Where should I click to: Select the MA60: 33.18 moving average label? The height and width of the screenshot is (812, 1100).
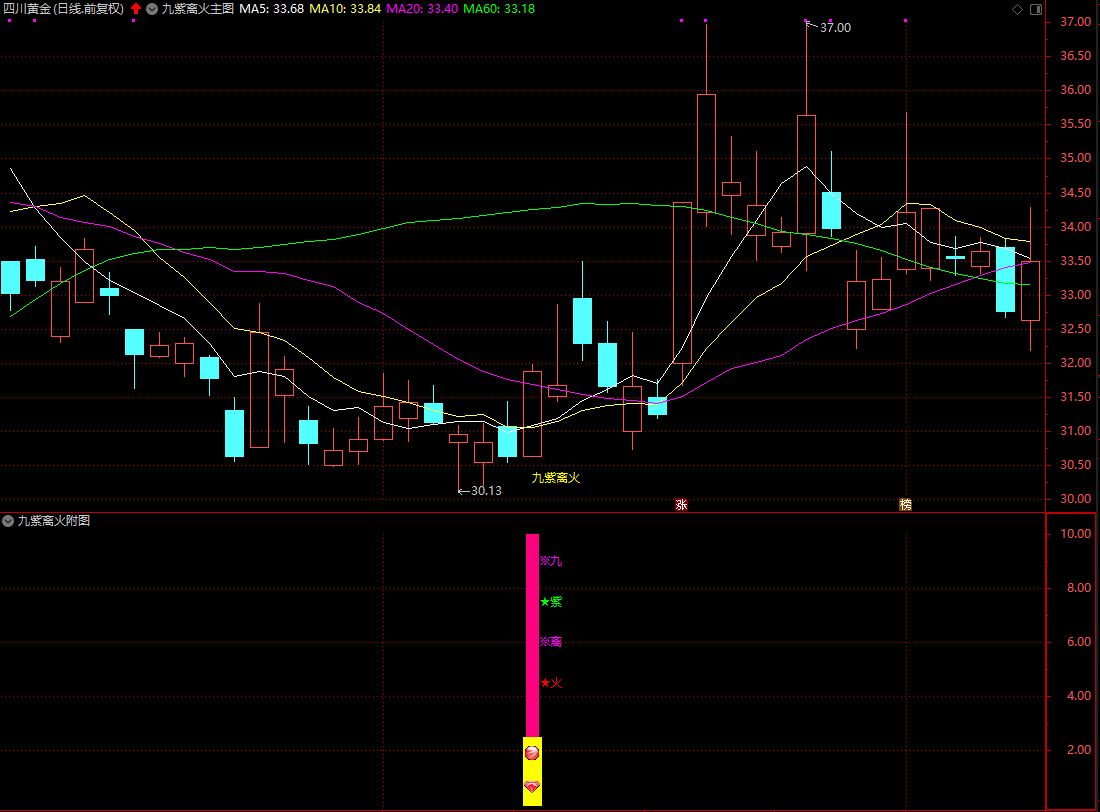[499, 9]
